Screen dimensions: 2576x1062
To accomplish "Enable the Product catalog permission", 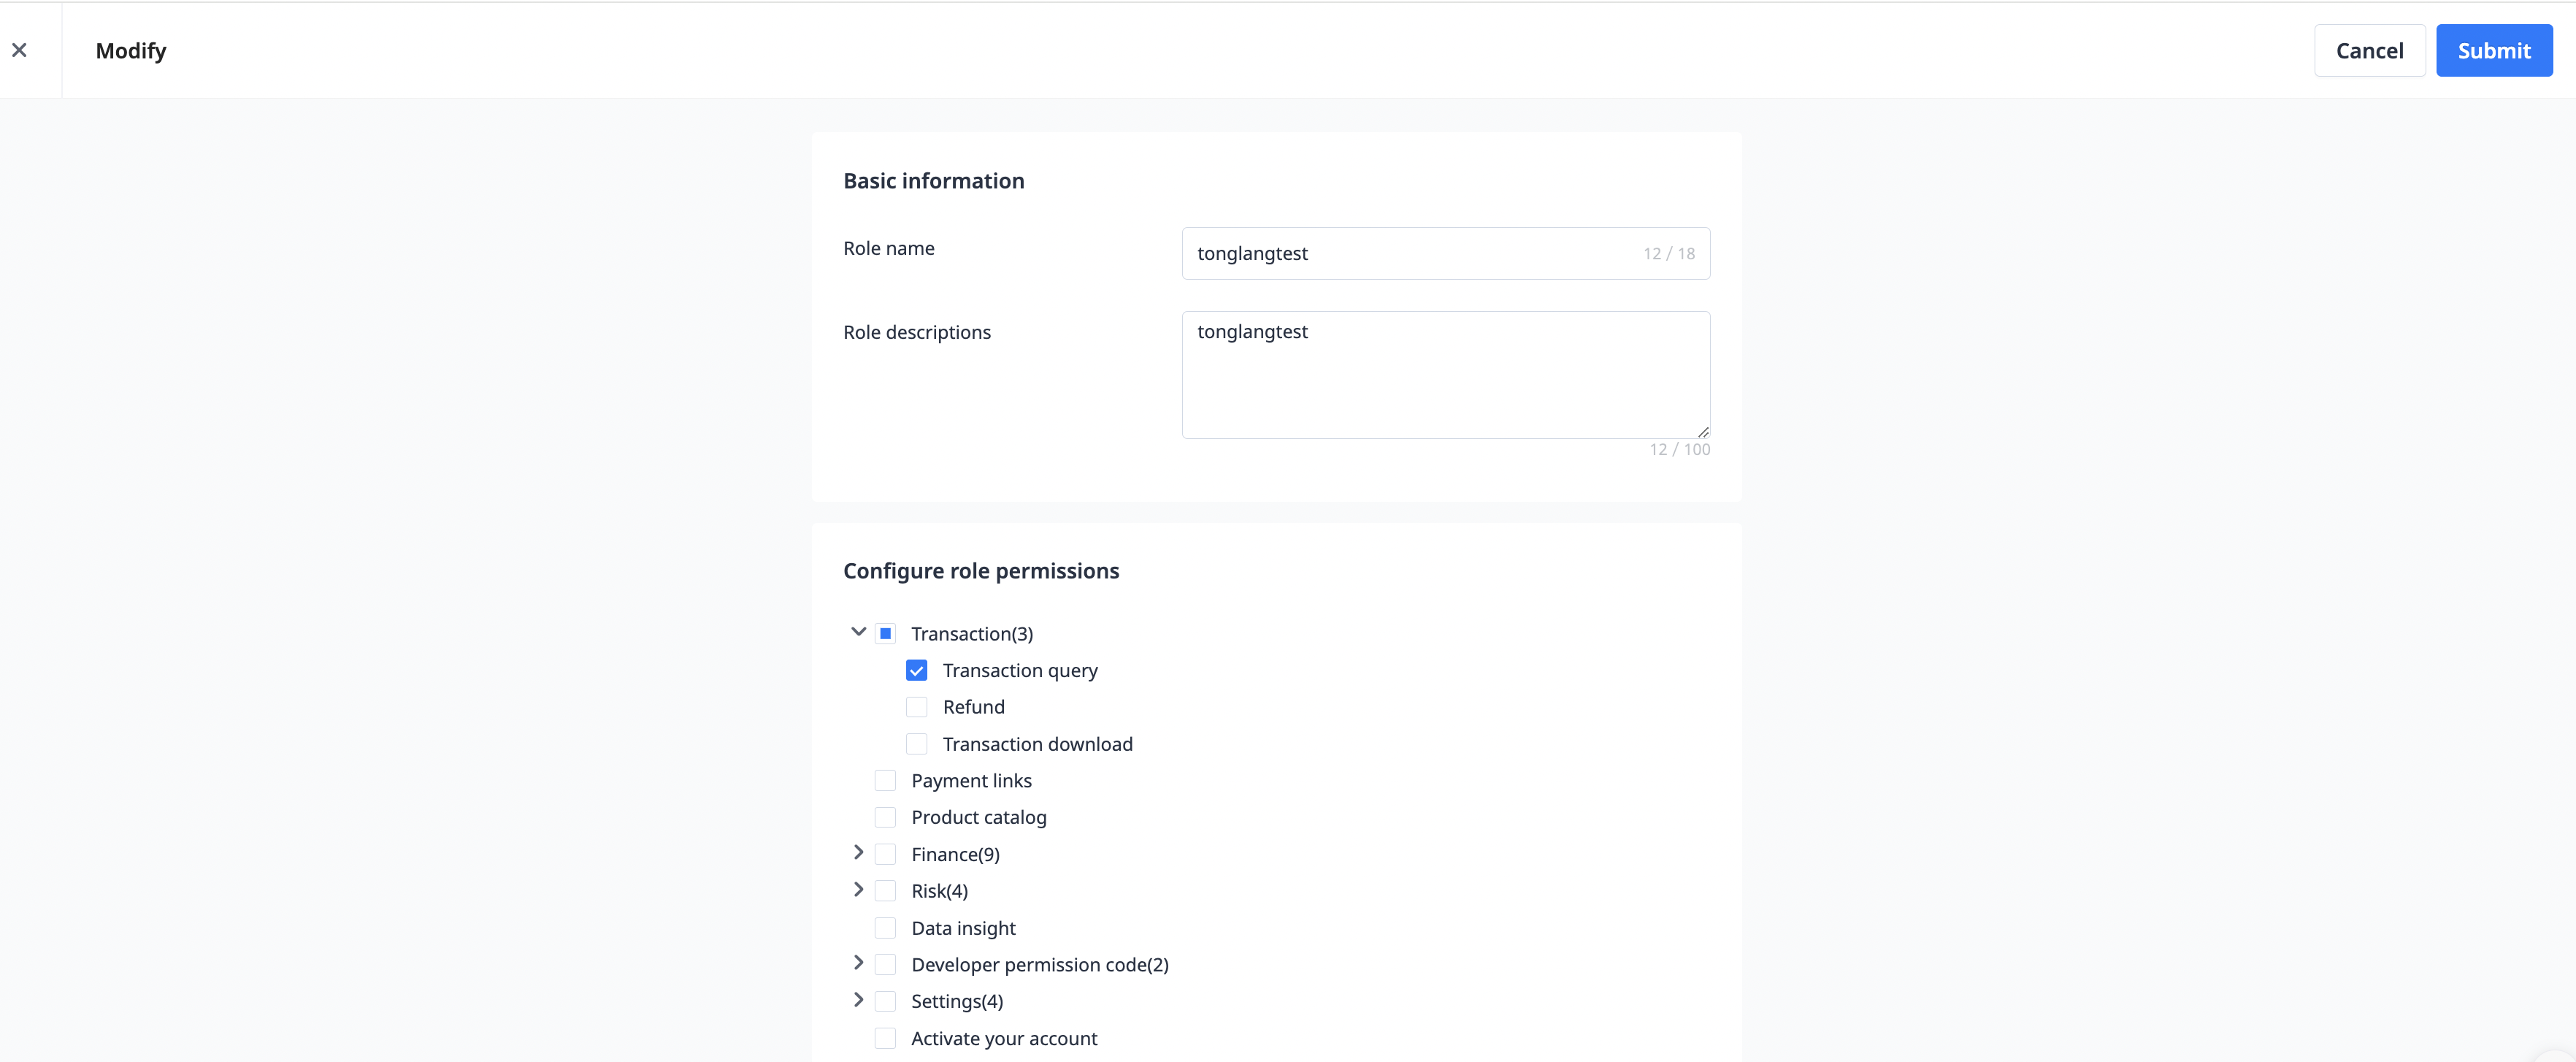I will [x=885, y=818].
